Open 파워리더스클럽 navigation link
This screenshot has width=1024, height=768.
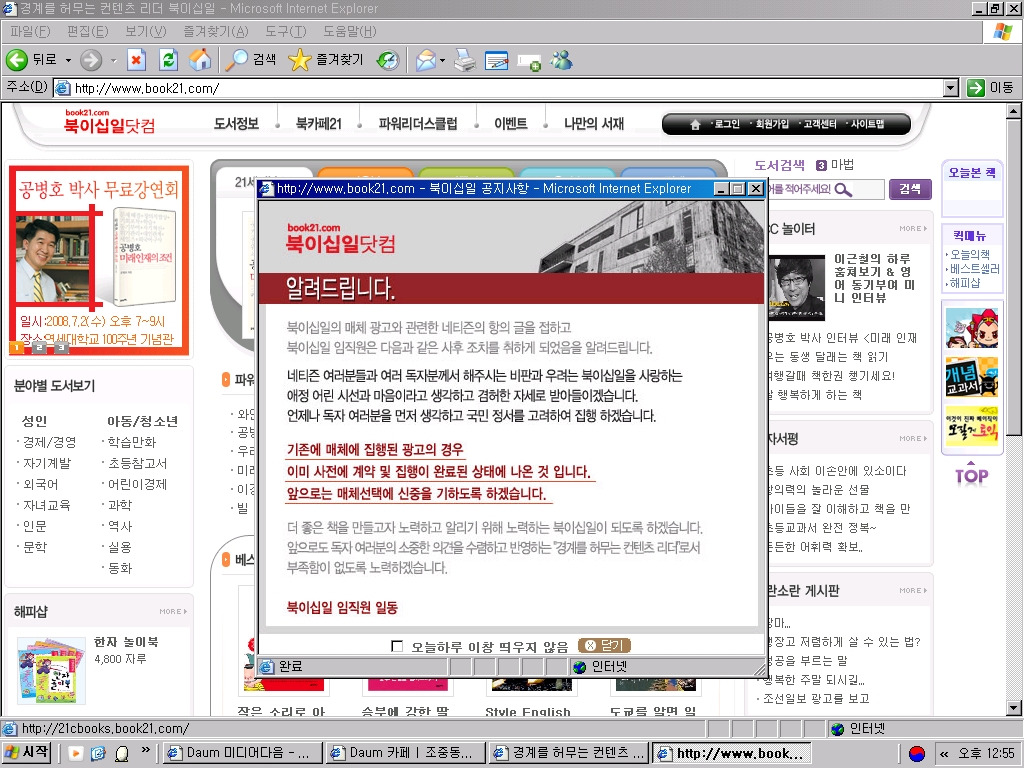[418, 123]
